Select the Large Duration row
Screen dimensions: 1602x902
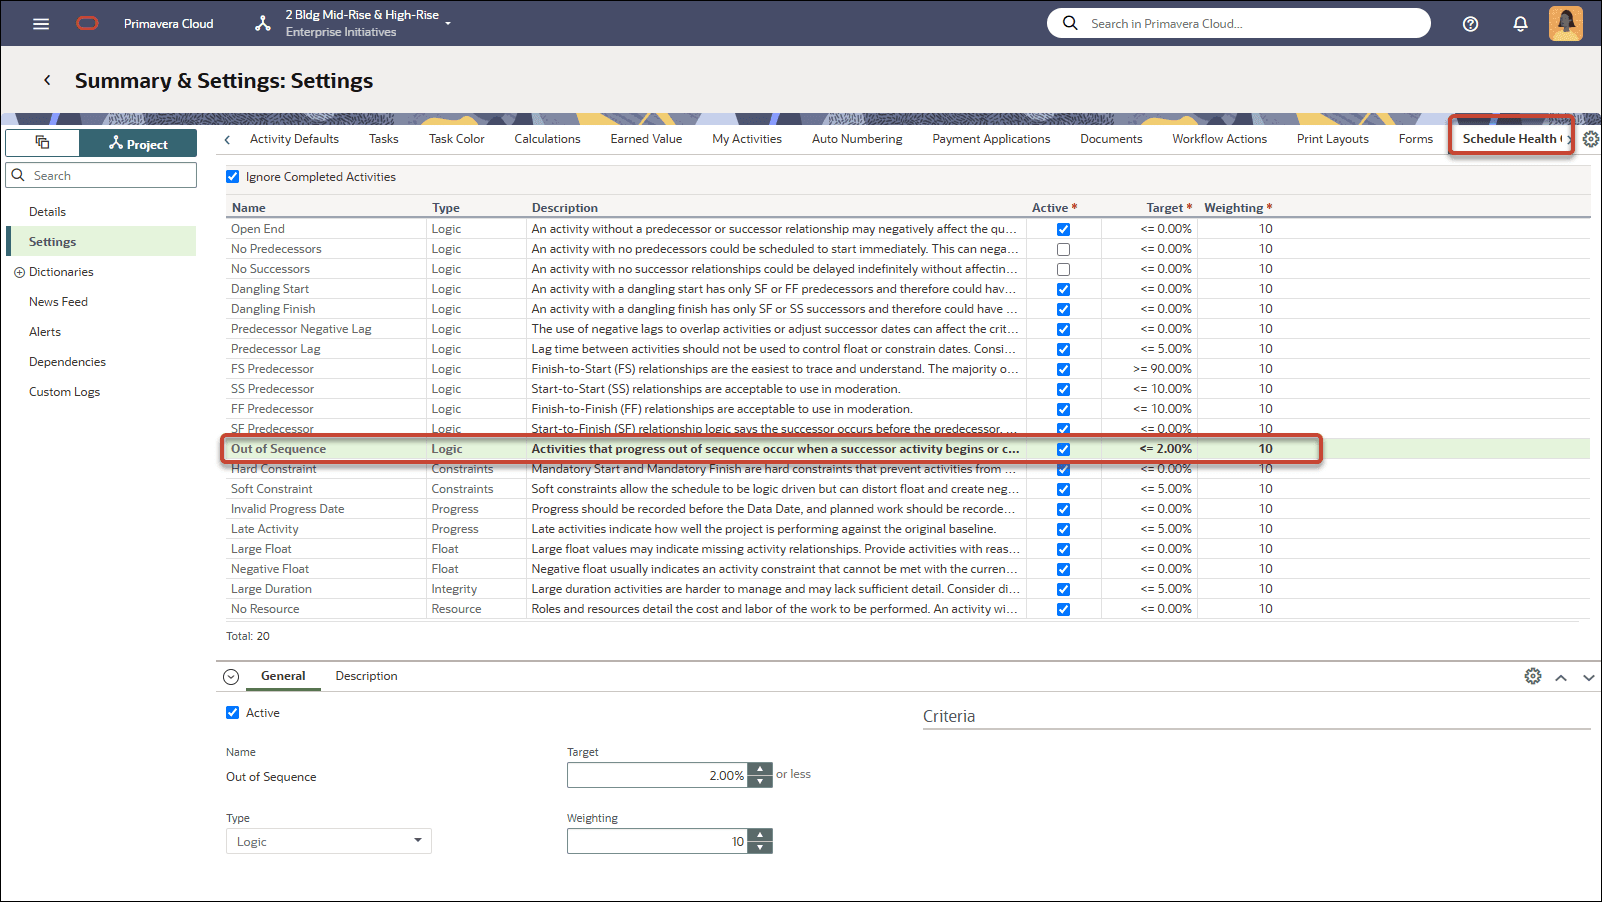point(907,589)
